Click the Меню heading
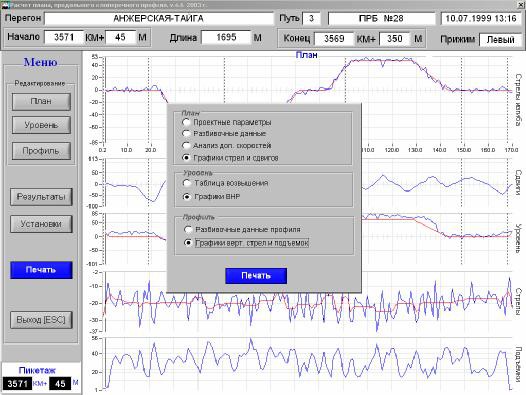The image size is (526, 395). (41, 62)
